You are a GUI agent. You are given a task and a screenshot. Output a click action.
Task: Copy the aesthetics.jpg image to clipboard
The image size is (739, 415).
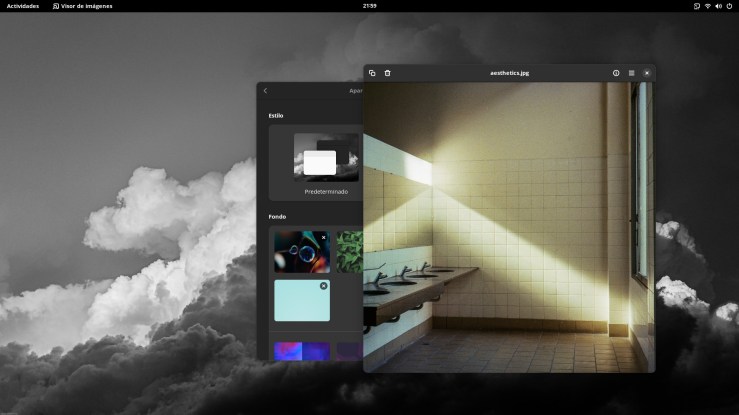372,73
